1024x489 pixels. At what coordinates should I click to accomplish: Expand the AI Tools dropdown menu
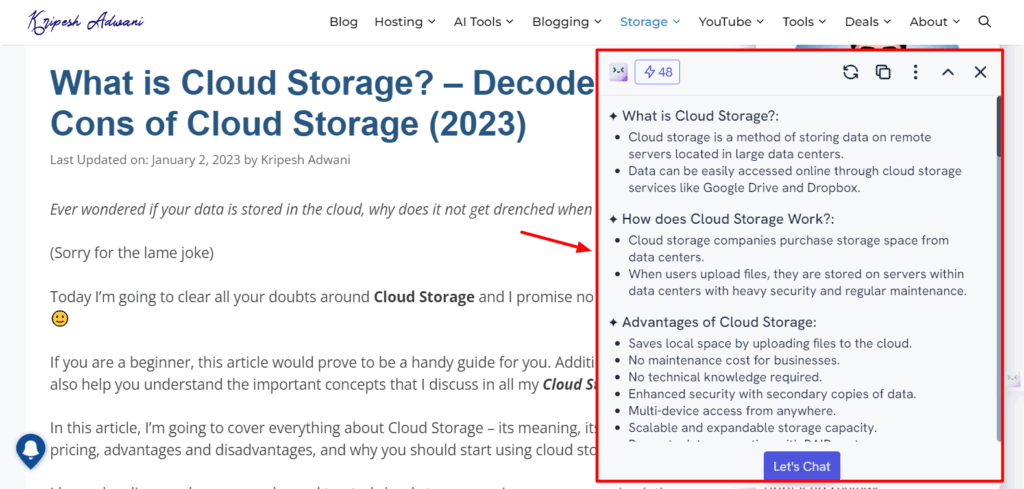(483, 21)
